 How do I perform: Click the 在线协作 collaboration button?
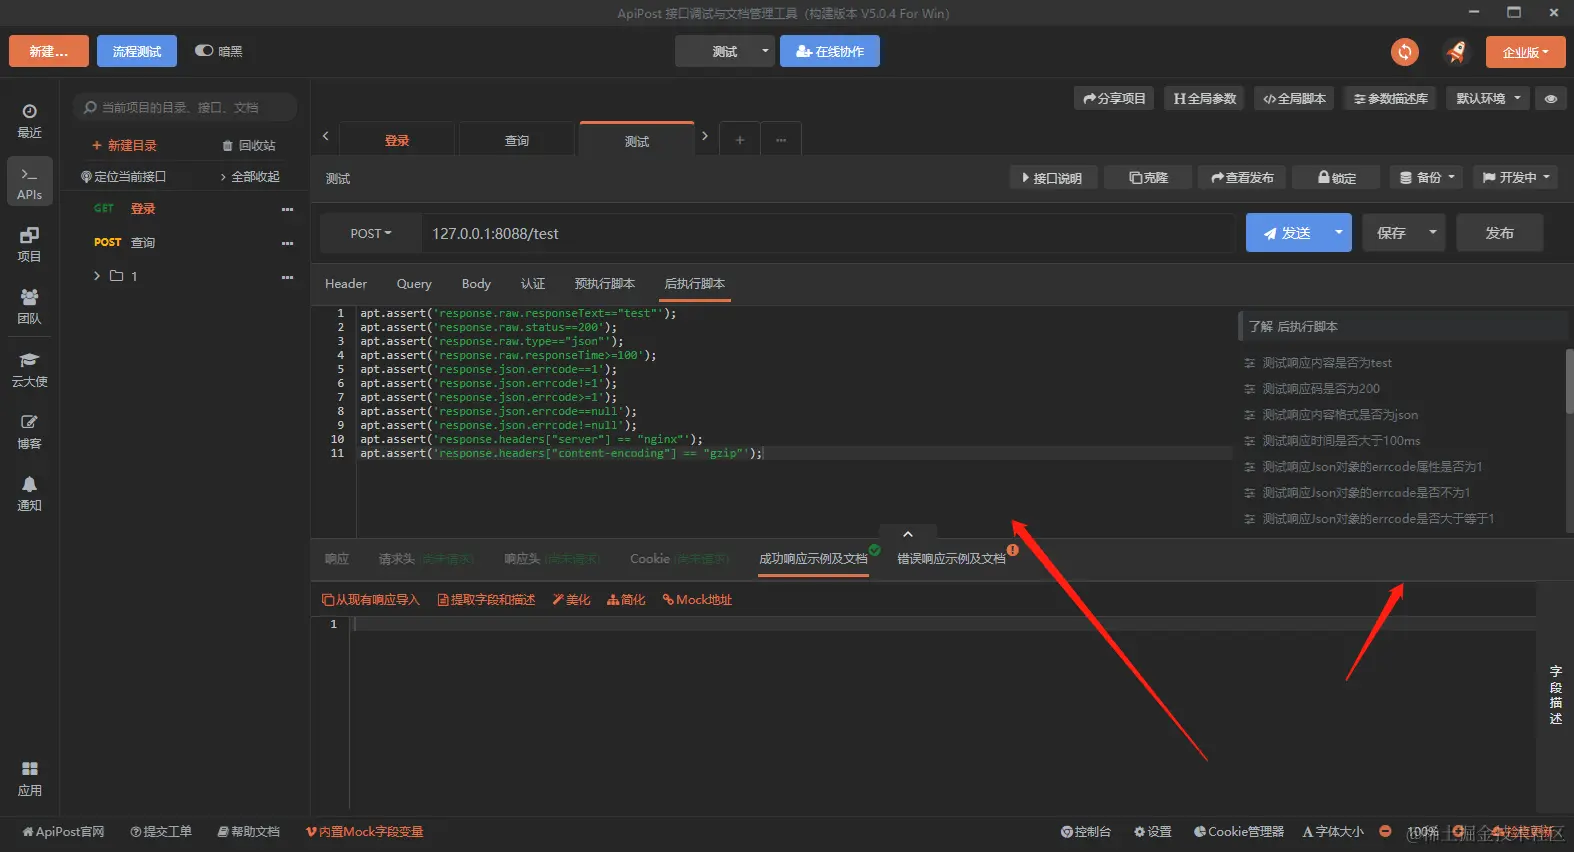pyautogui.click(x=830, y=52)
